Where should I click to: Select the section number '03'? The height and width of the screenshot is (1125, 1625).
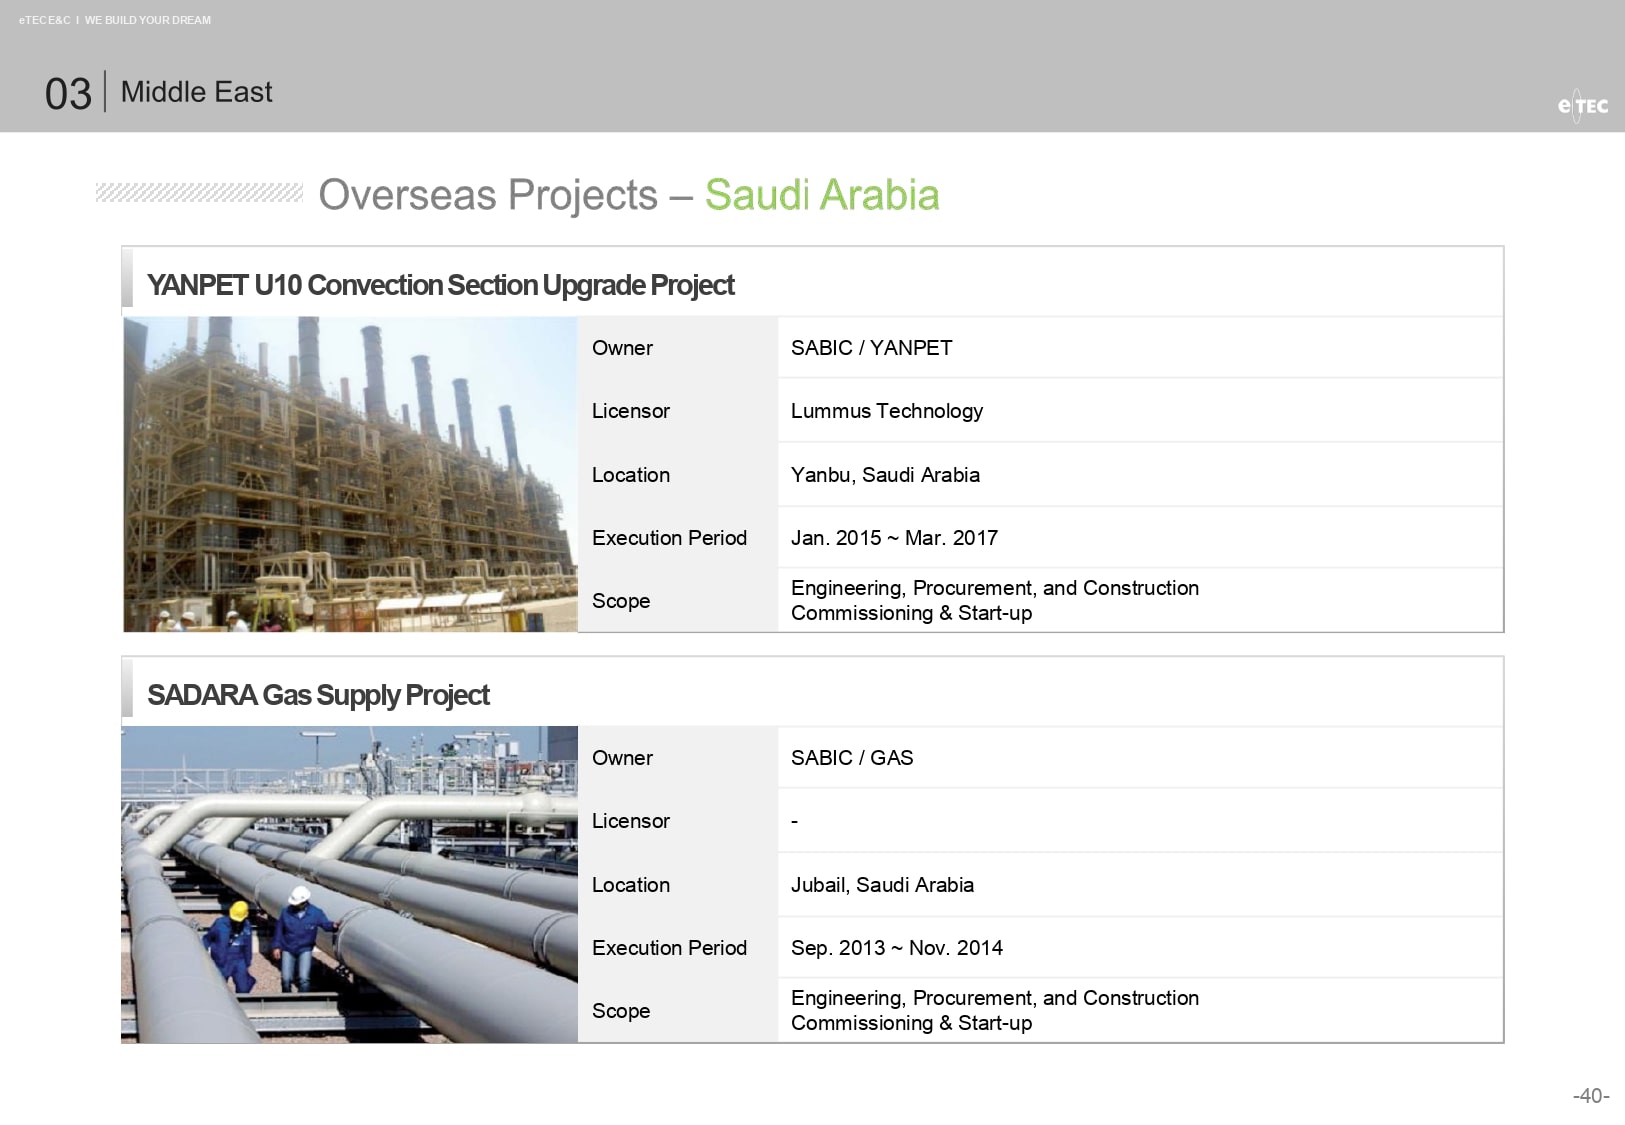[68, 94]
